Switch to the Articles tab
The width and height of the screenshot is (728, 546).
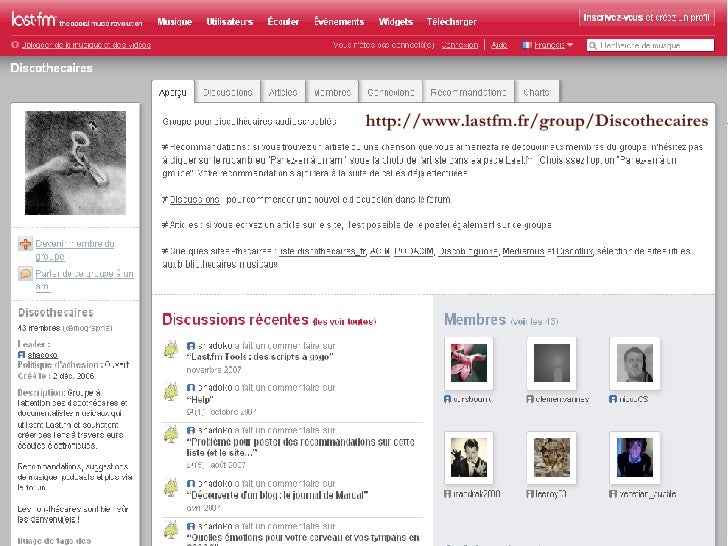click(x=283, y=92)
